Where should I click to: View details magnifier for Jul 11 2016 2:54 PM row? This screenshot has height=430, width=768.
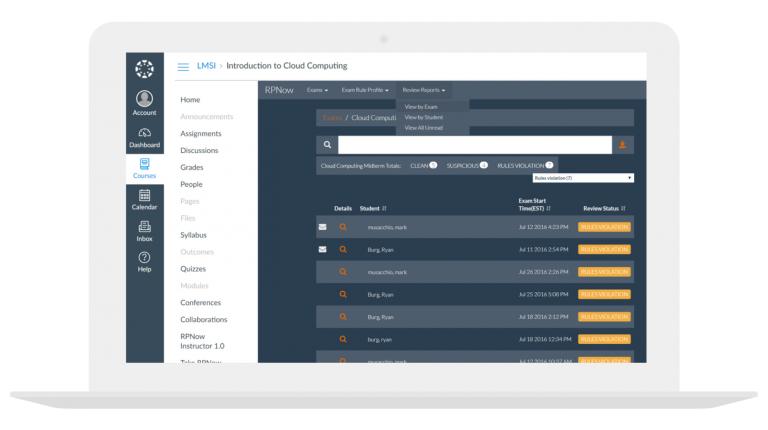pyautogui.click(x=343, y=250)
